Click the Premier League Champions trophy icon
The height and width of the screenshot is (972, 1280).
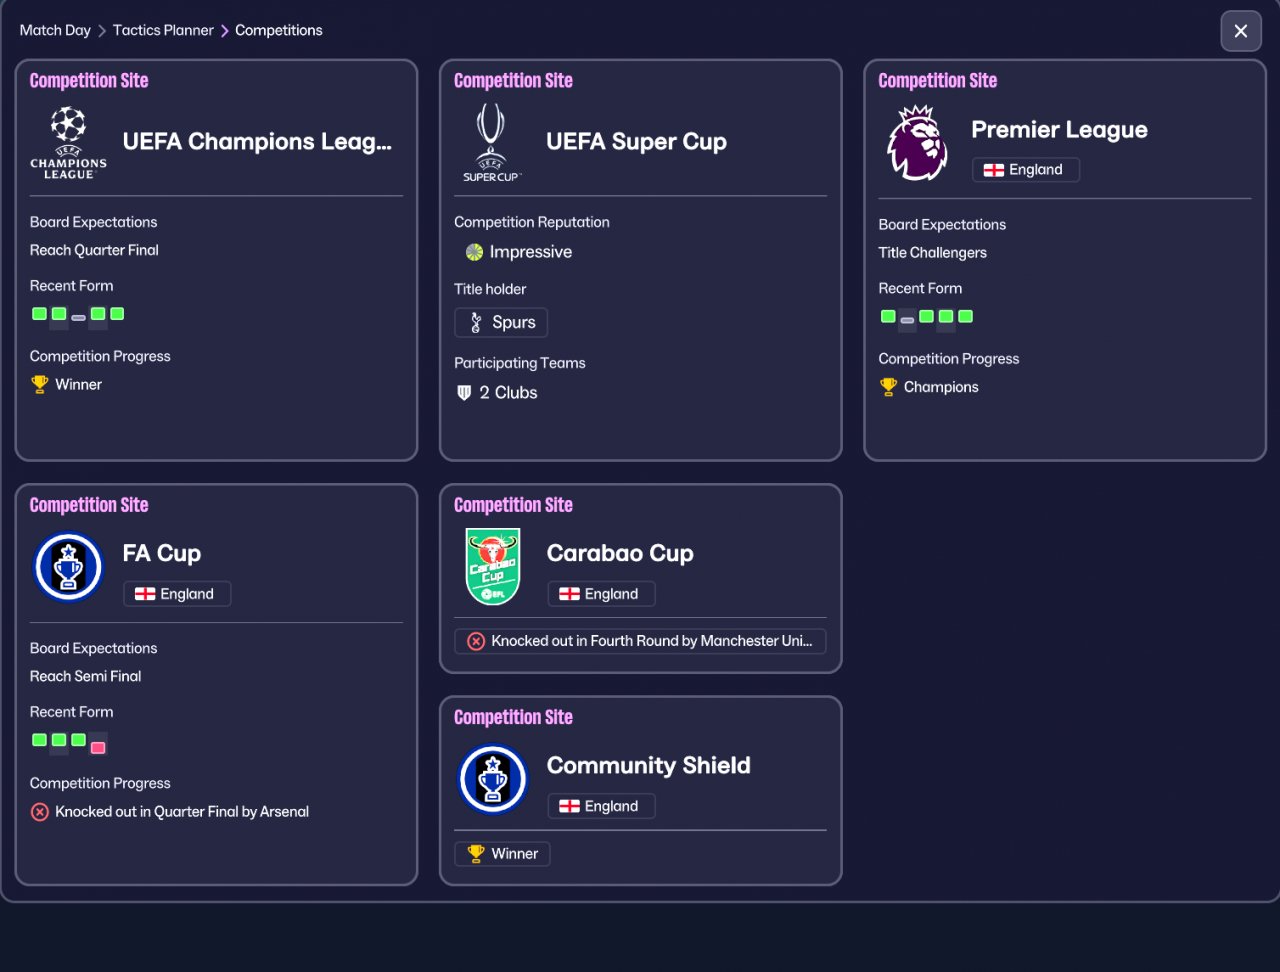point(888,387)
